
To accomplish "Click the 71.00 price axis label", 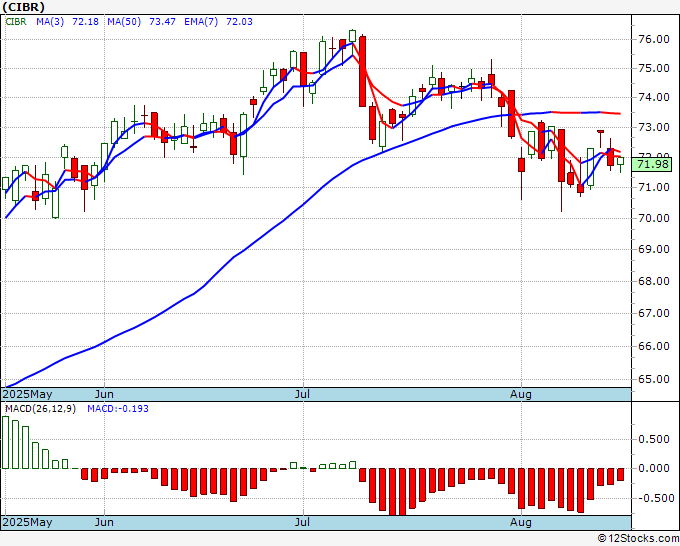I will (654, 187).
